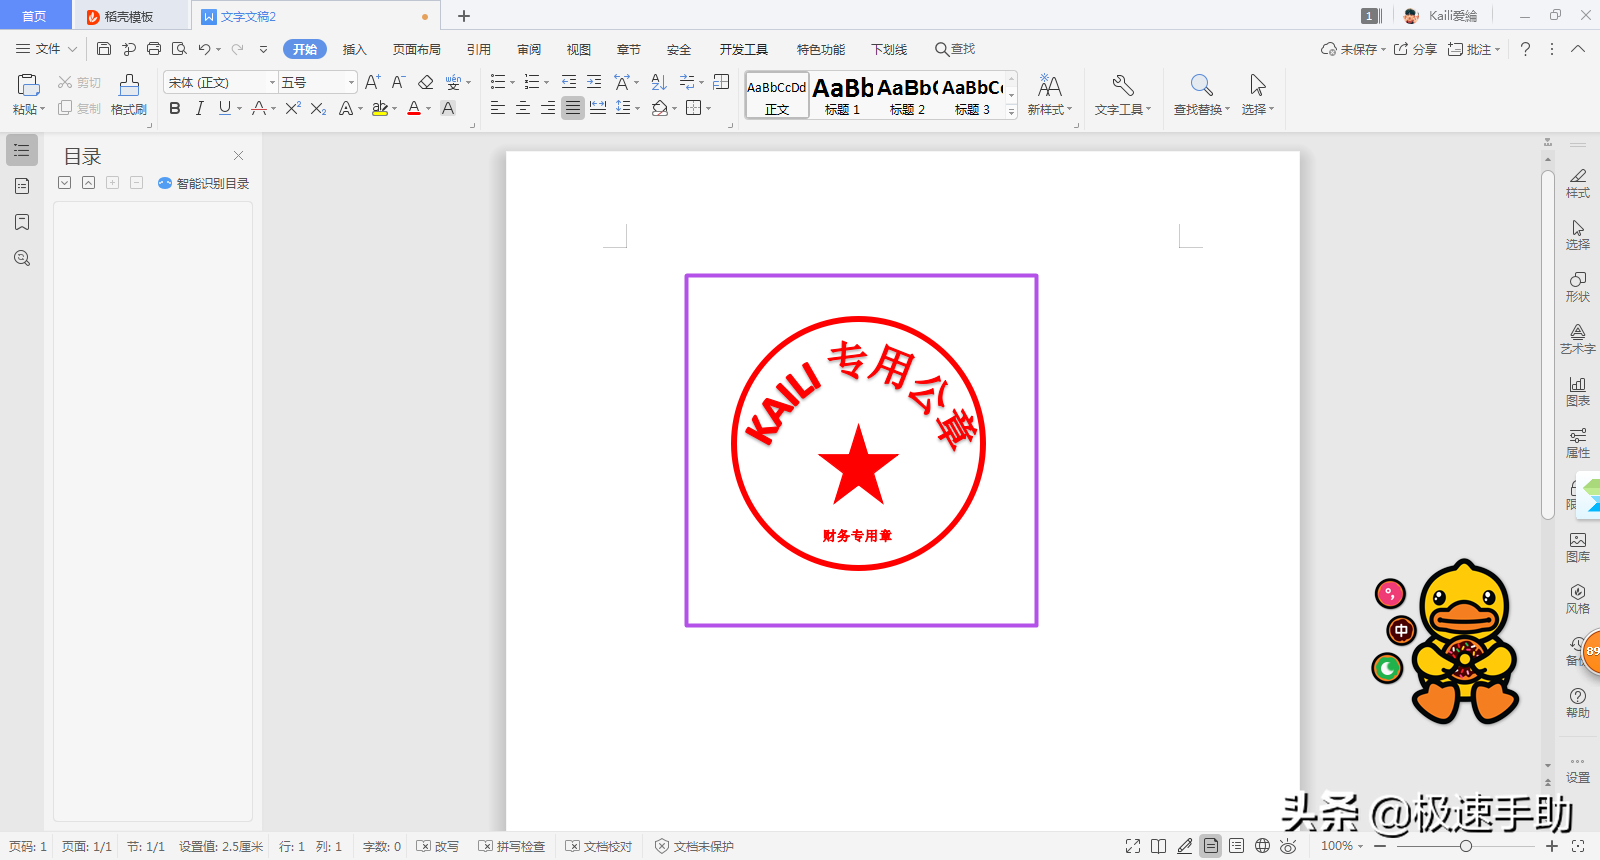The width and height of the screenshot is (1600, 860).
Task: Click the Paste clipboard icon
Action: click(x=28, y=85)
